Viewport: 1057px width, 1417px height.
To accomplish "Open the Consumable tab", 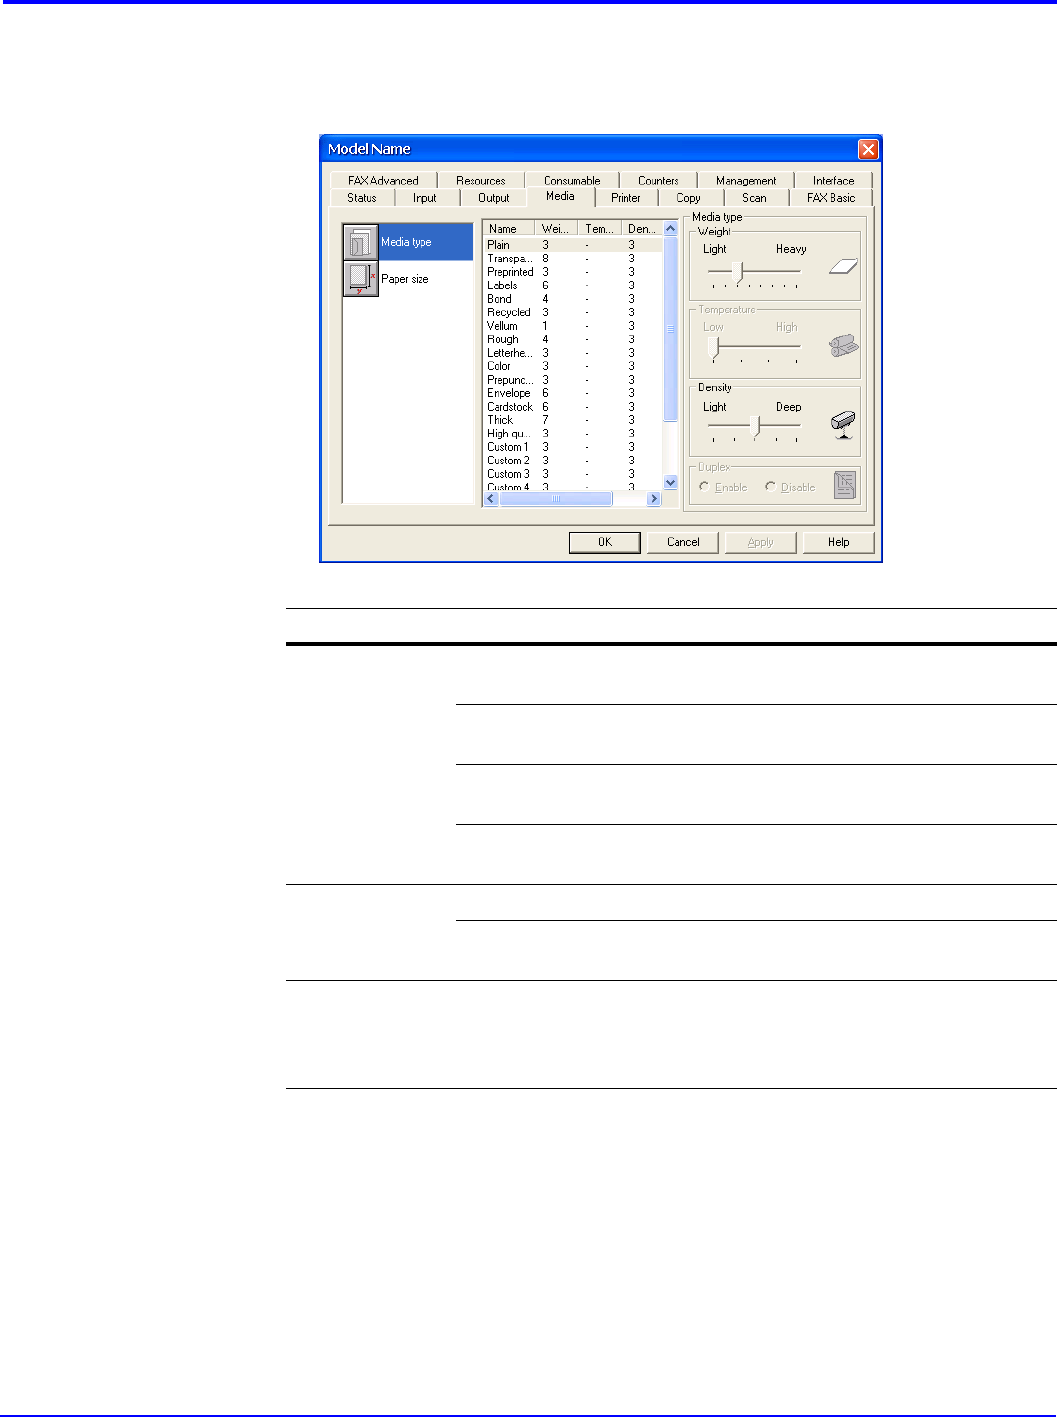I will tap(572, 181).
